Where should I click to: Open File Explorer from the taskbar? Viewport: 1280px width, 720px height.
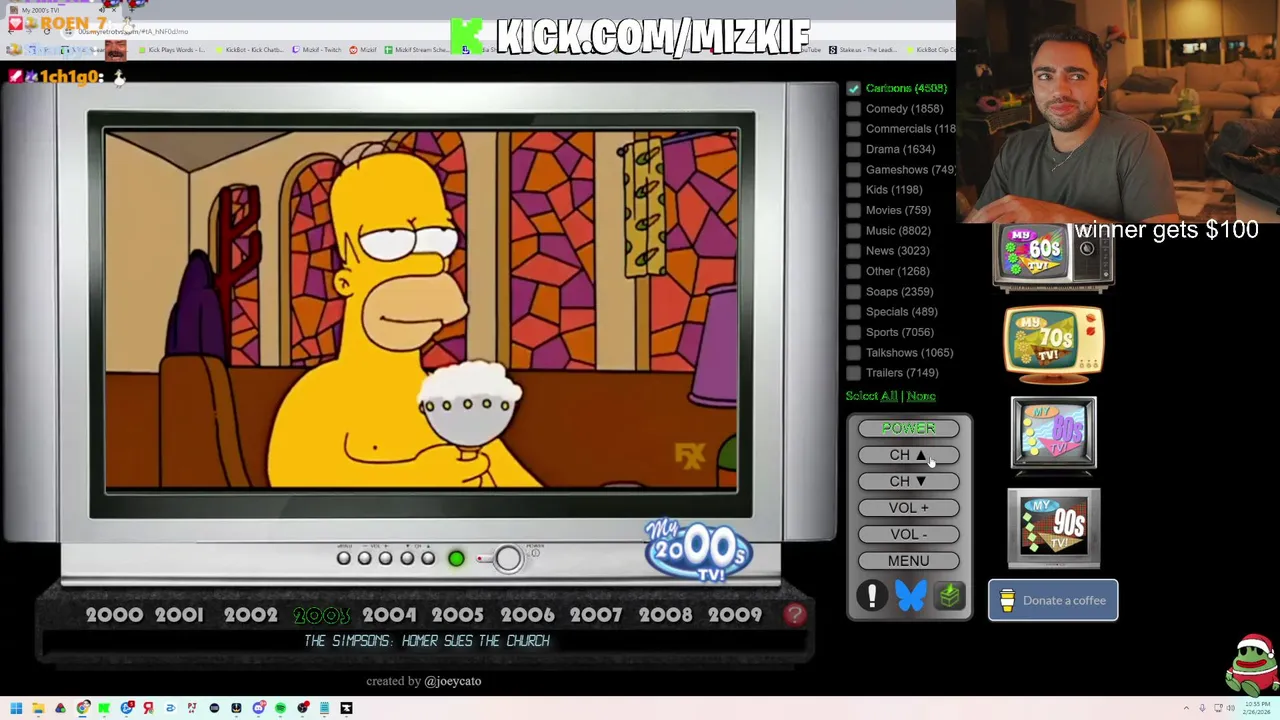[38, 708]
